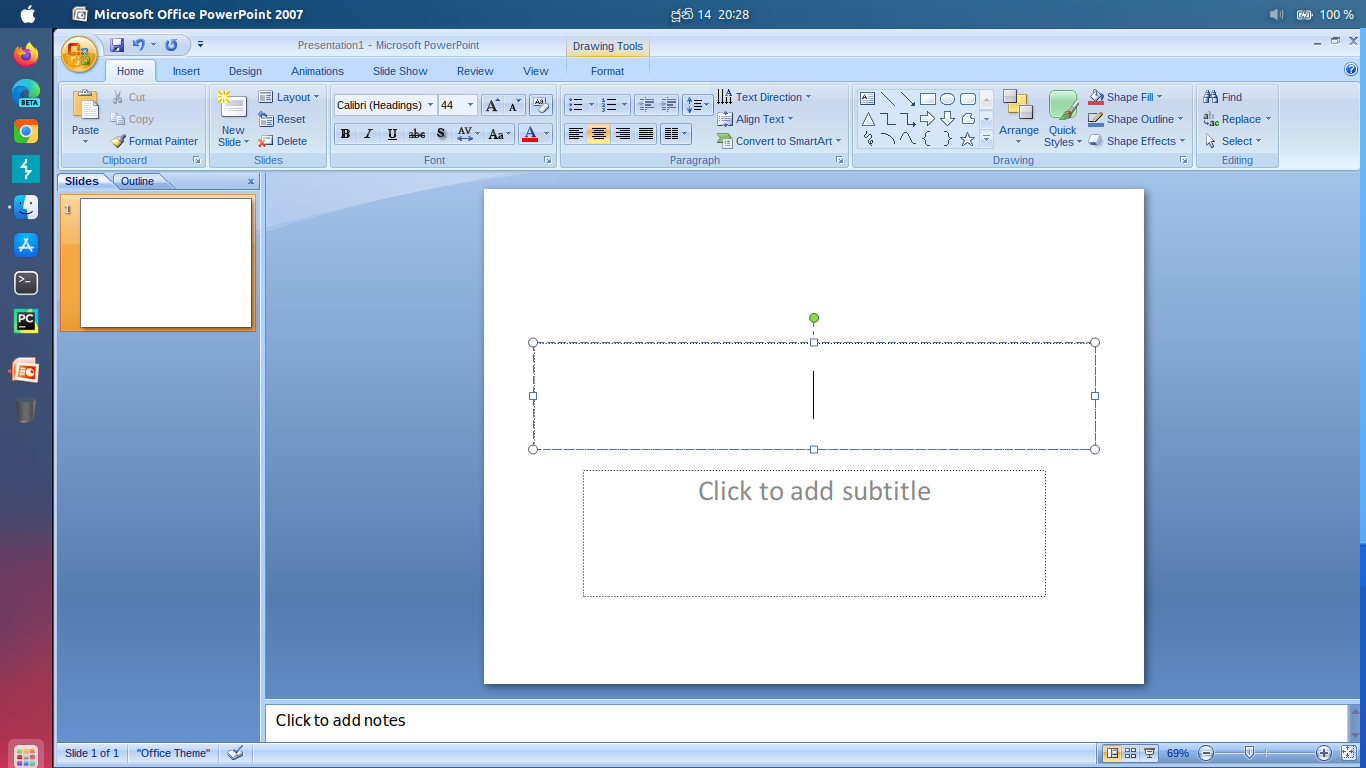Image resolution: width=1366 pixels, height=768 pixels.
Task: Select the Down Arrow shape
Action: tap(947, 119)
